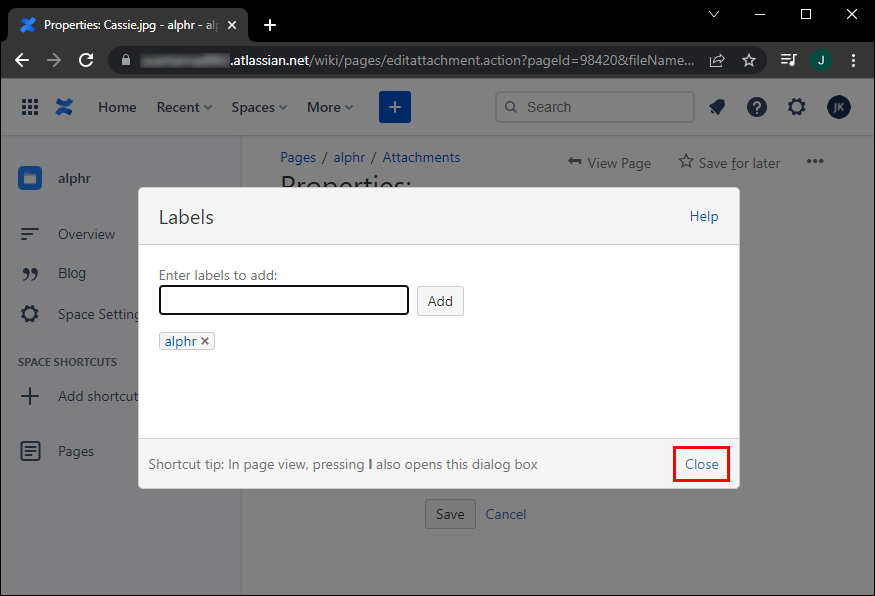Viewport: 875px width, 596px height.
Task: Open the help question mark icon
Action: pos(757,107)
